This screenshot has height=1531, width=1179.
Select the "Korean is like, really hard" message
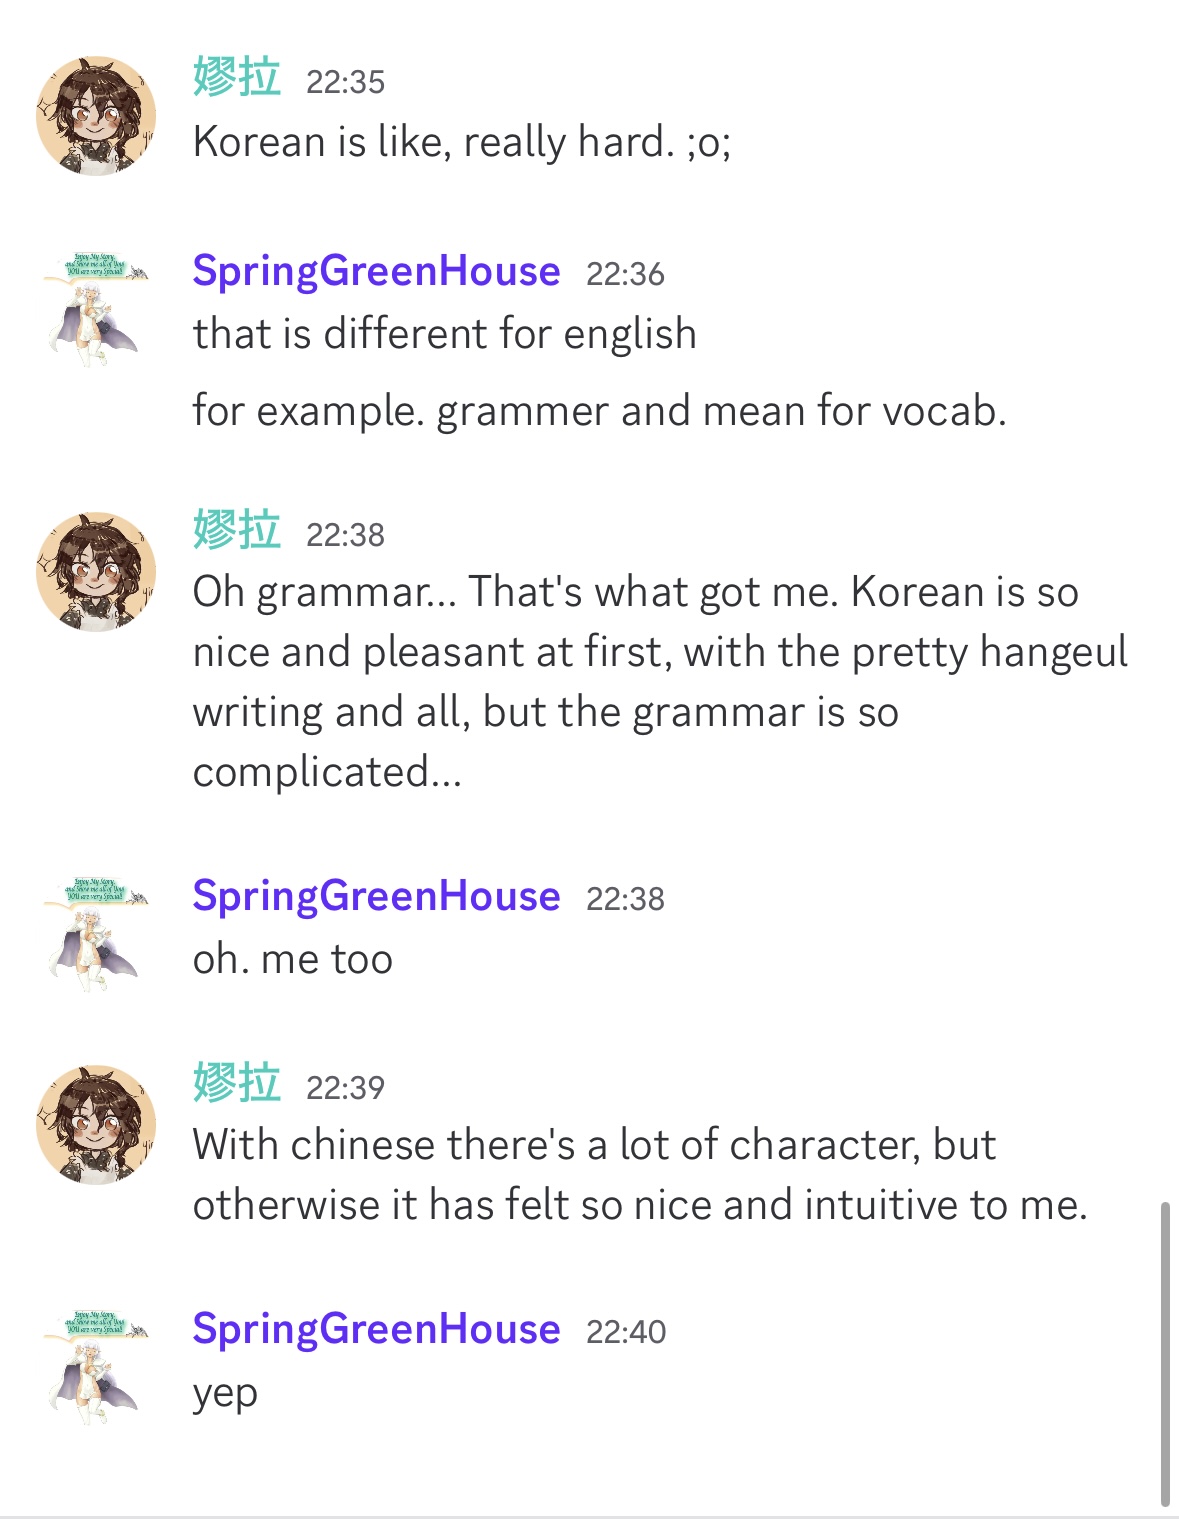[x=462, y=142]
